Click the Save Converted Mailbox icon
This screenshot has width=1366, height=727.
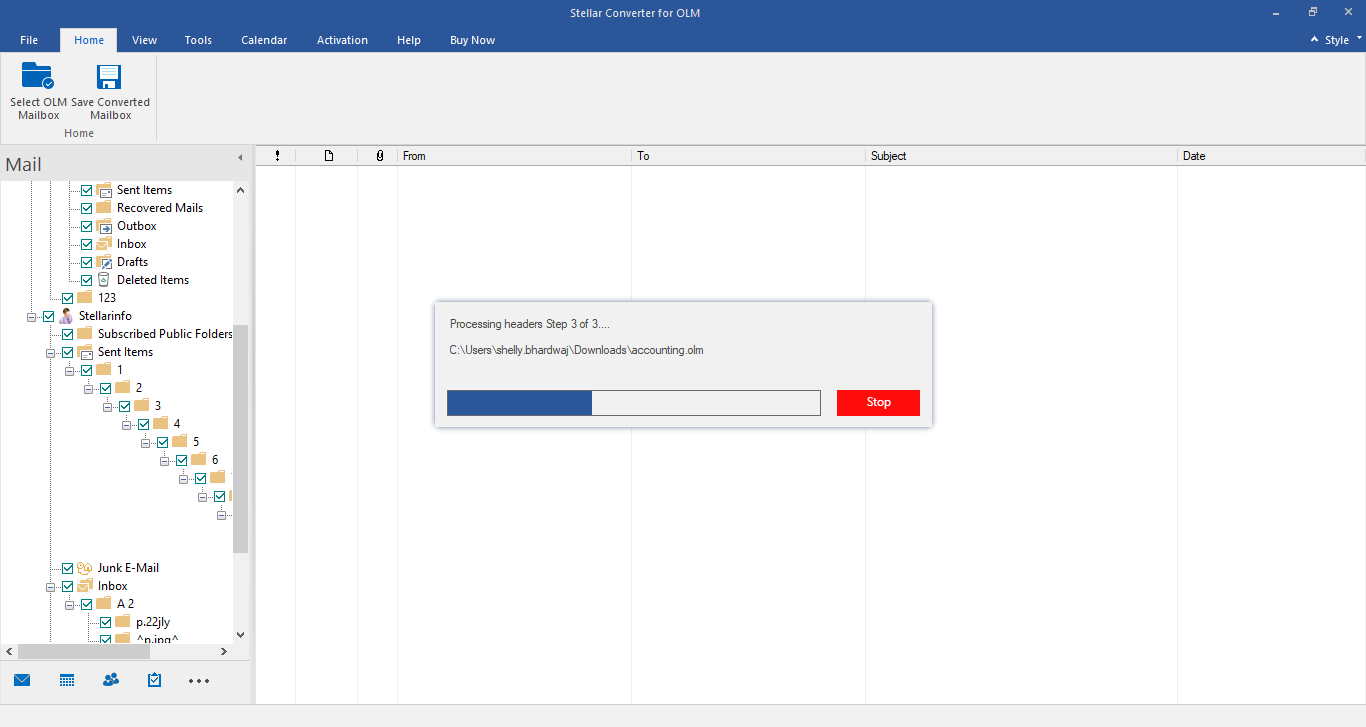click(109, 77)
